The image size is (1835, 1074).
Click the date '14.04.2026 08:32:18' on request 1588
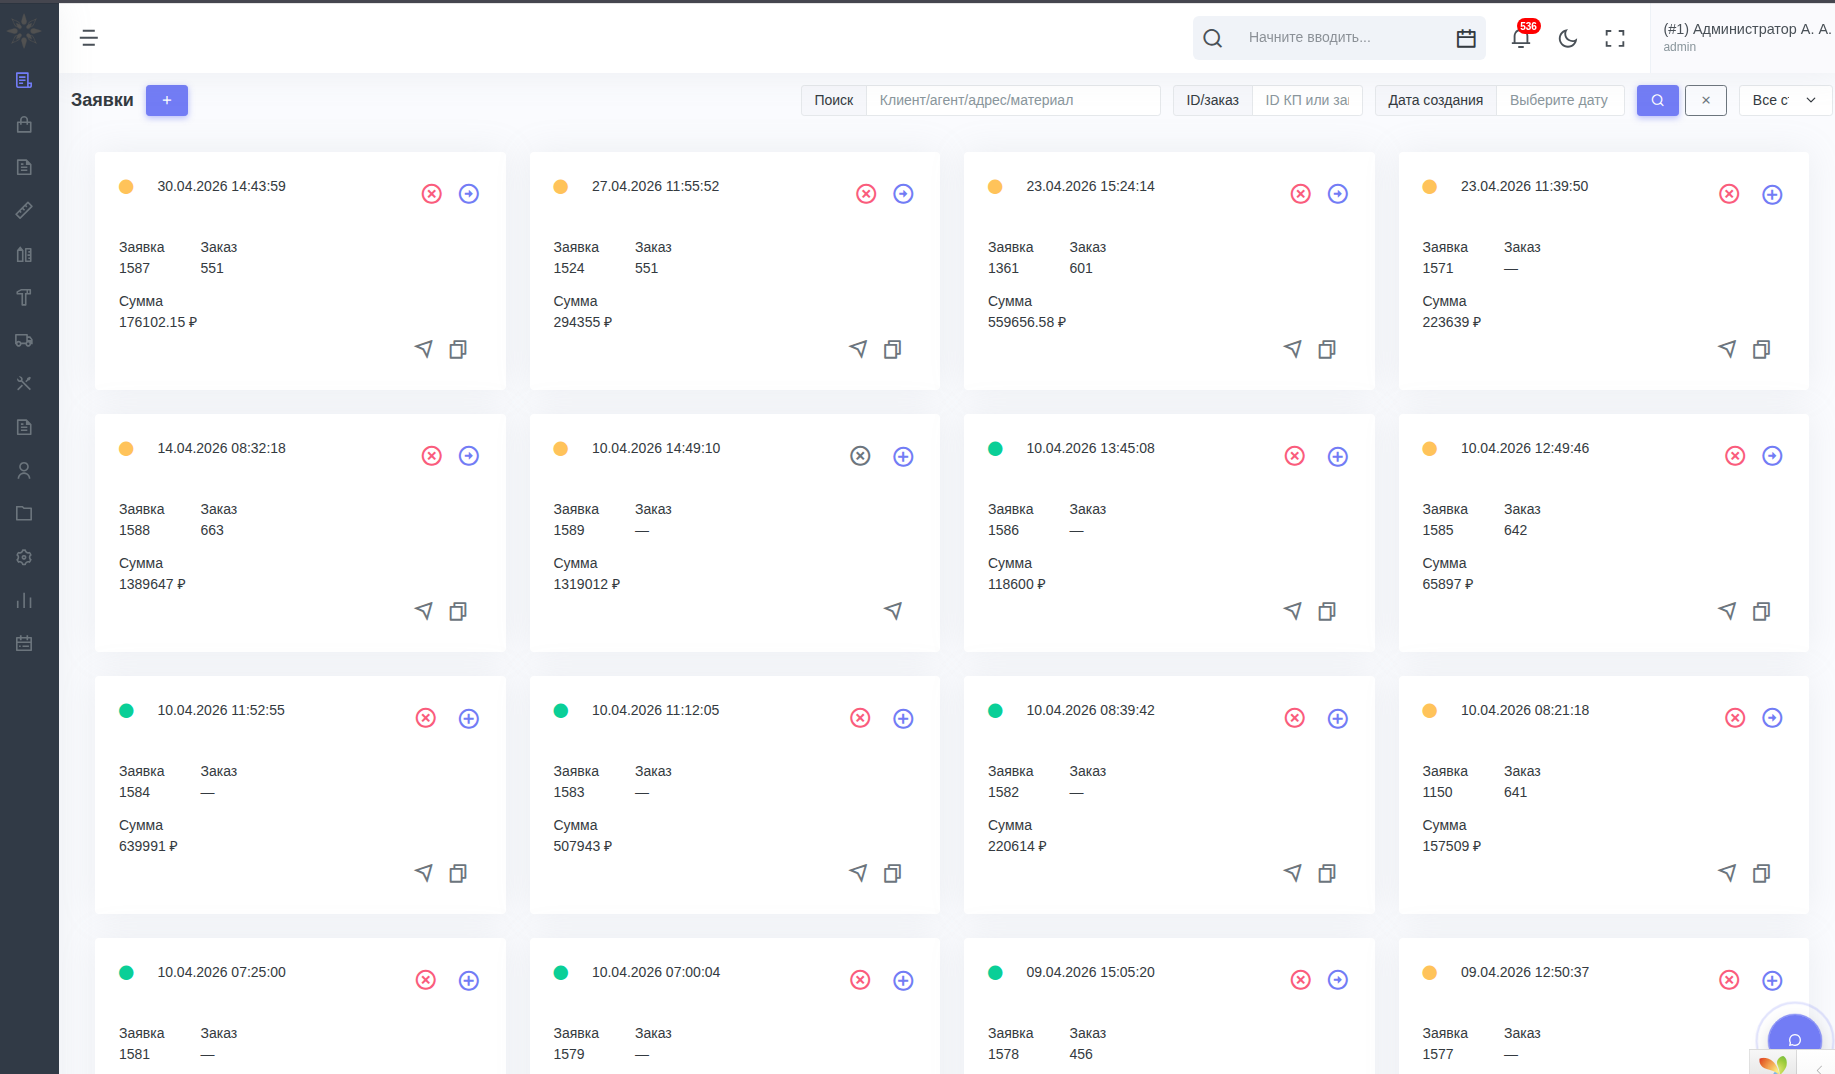coord(222,448)
